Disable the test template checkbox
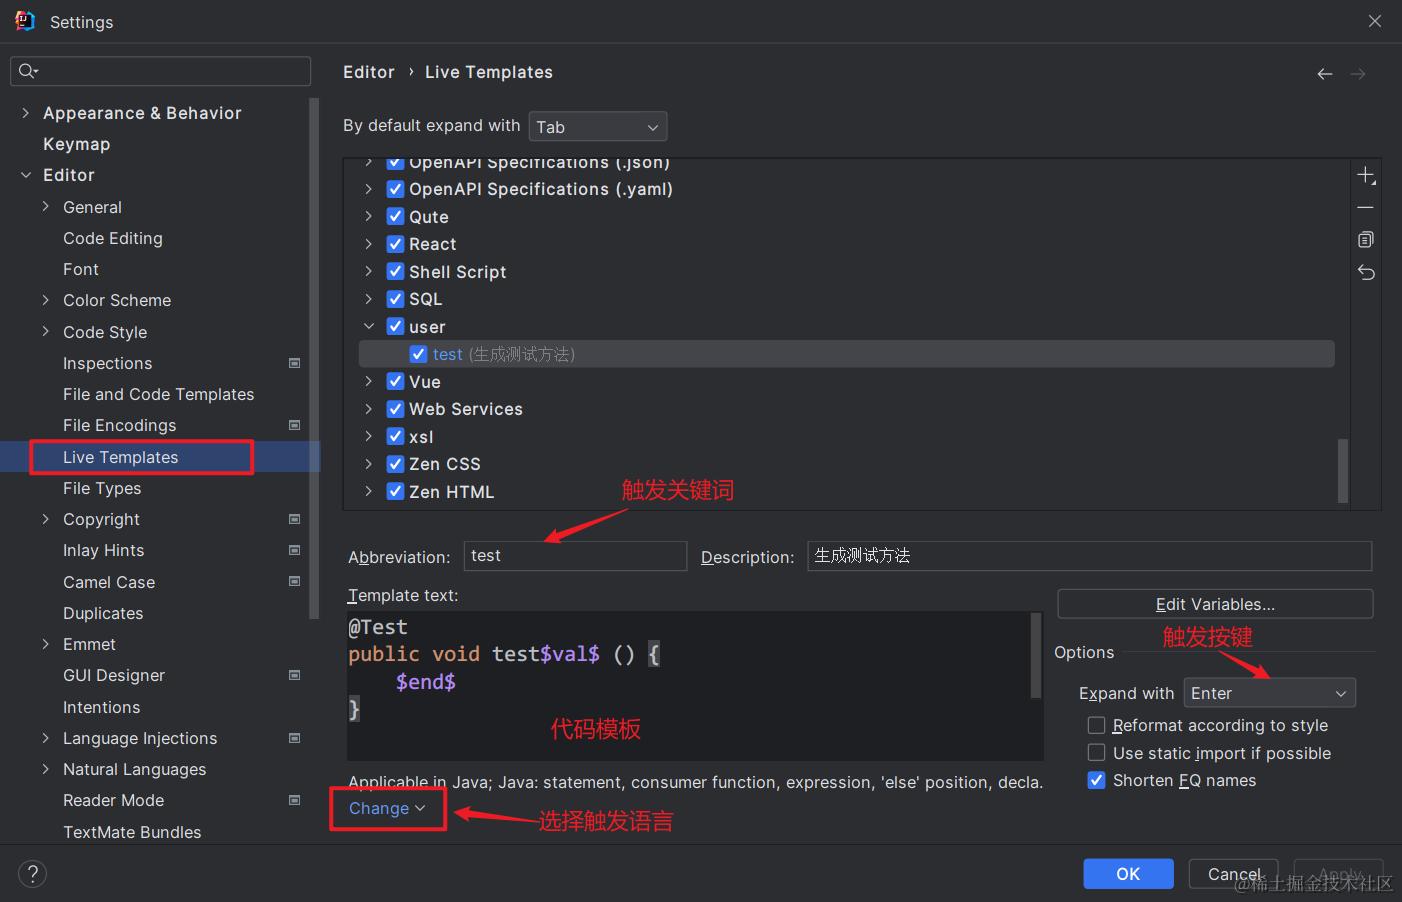This screenshot has width=1402, height=902. [x=419, y=354]
